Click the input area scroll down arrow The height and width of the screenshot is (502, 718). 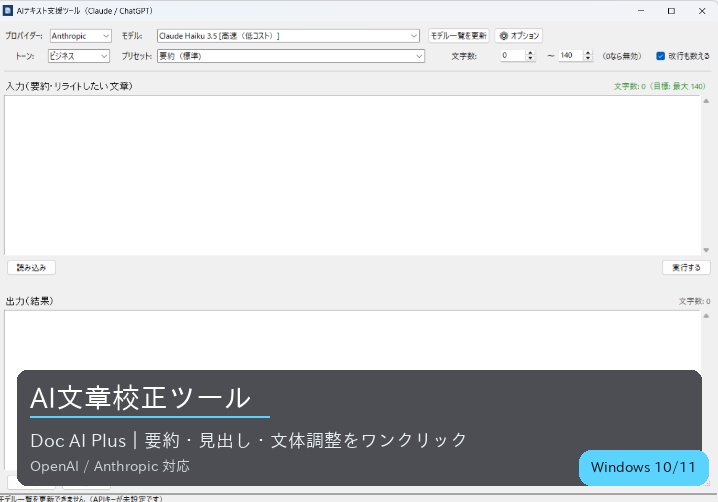coord(706,250)
